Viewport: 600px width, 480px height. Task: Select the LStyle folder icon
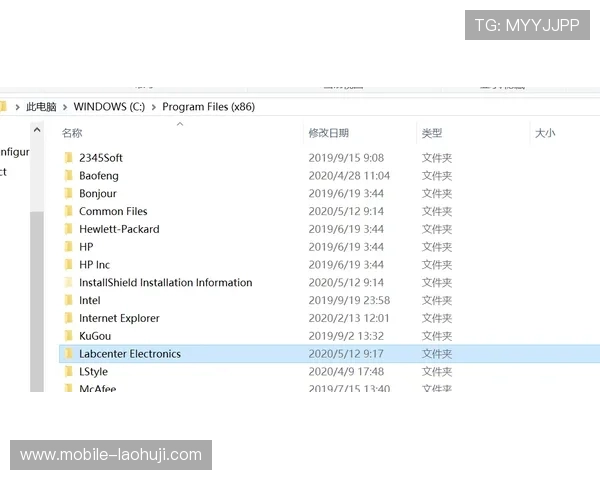point(68,372)
